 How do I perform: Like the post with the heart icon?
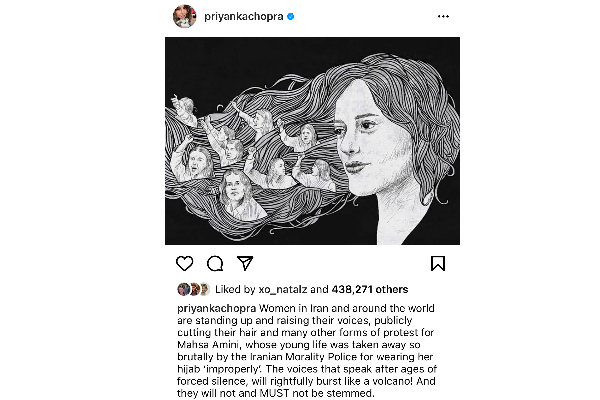[183, 264]
